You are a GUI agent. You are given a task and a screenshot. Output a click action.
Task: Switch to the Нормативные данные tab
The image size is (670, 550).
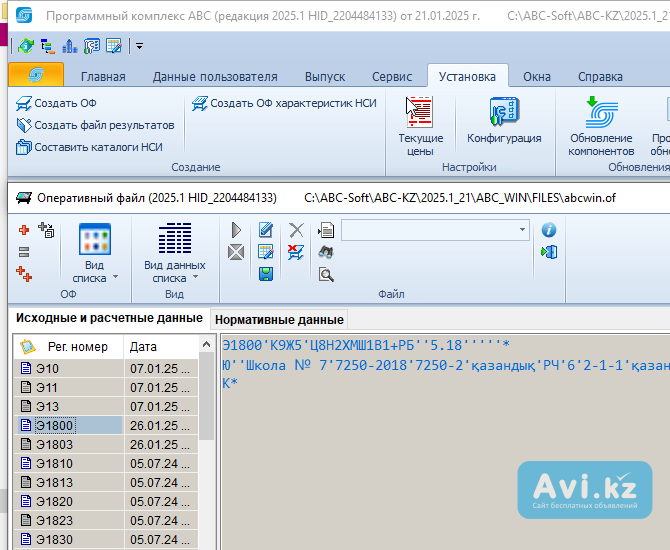[x=279, y=319]
